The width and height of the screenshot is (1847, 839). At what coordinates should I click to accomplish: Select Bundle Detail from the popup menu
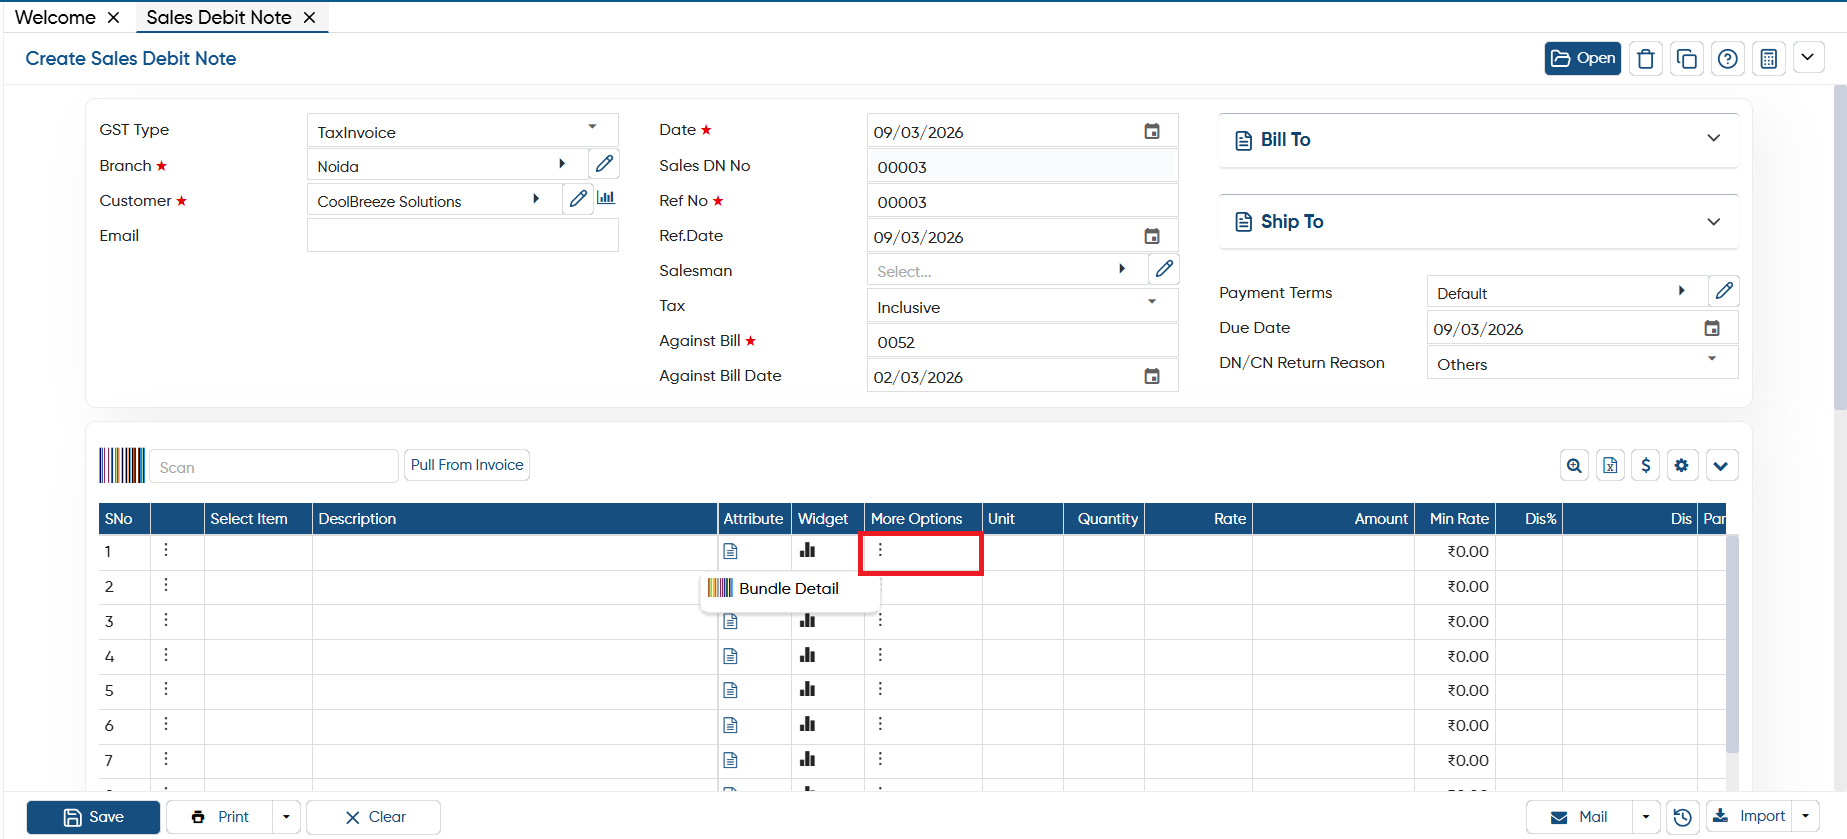point(789,588)
